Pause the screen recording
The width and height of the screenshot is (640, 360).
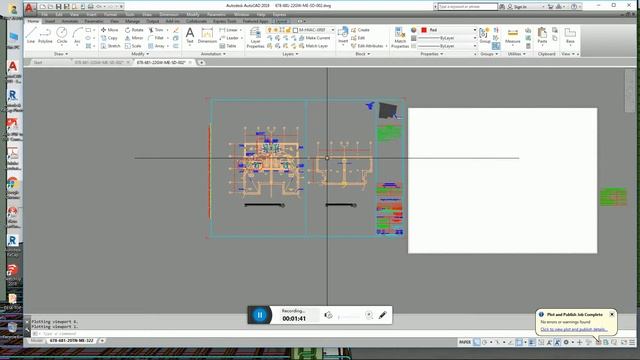pyautogui.click(x=260, y=315)
